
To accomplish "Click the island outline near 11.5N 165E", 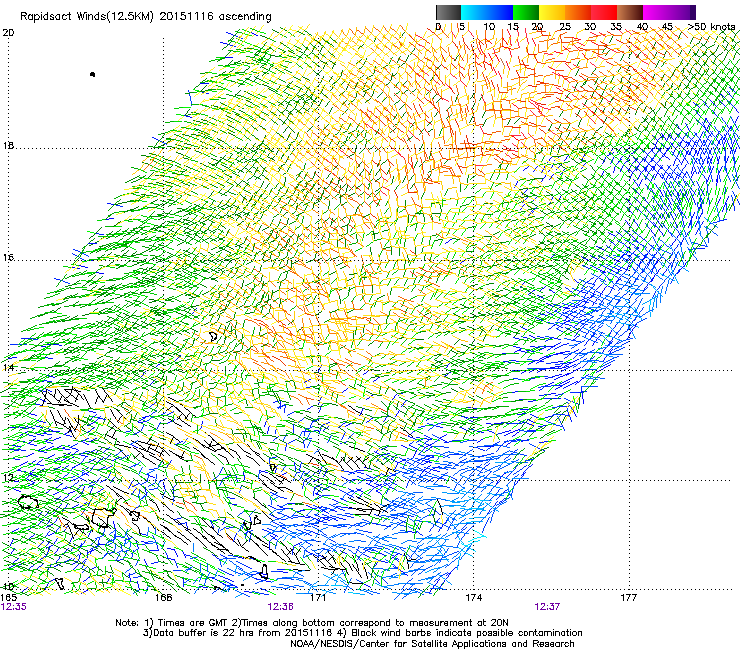I will coord(27,502).
